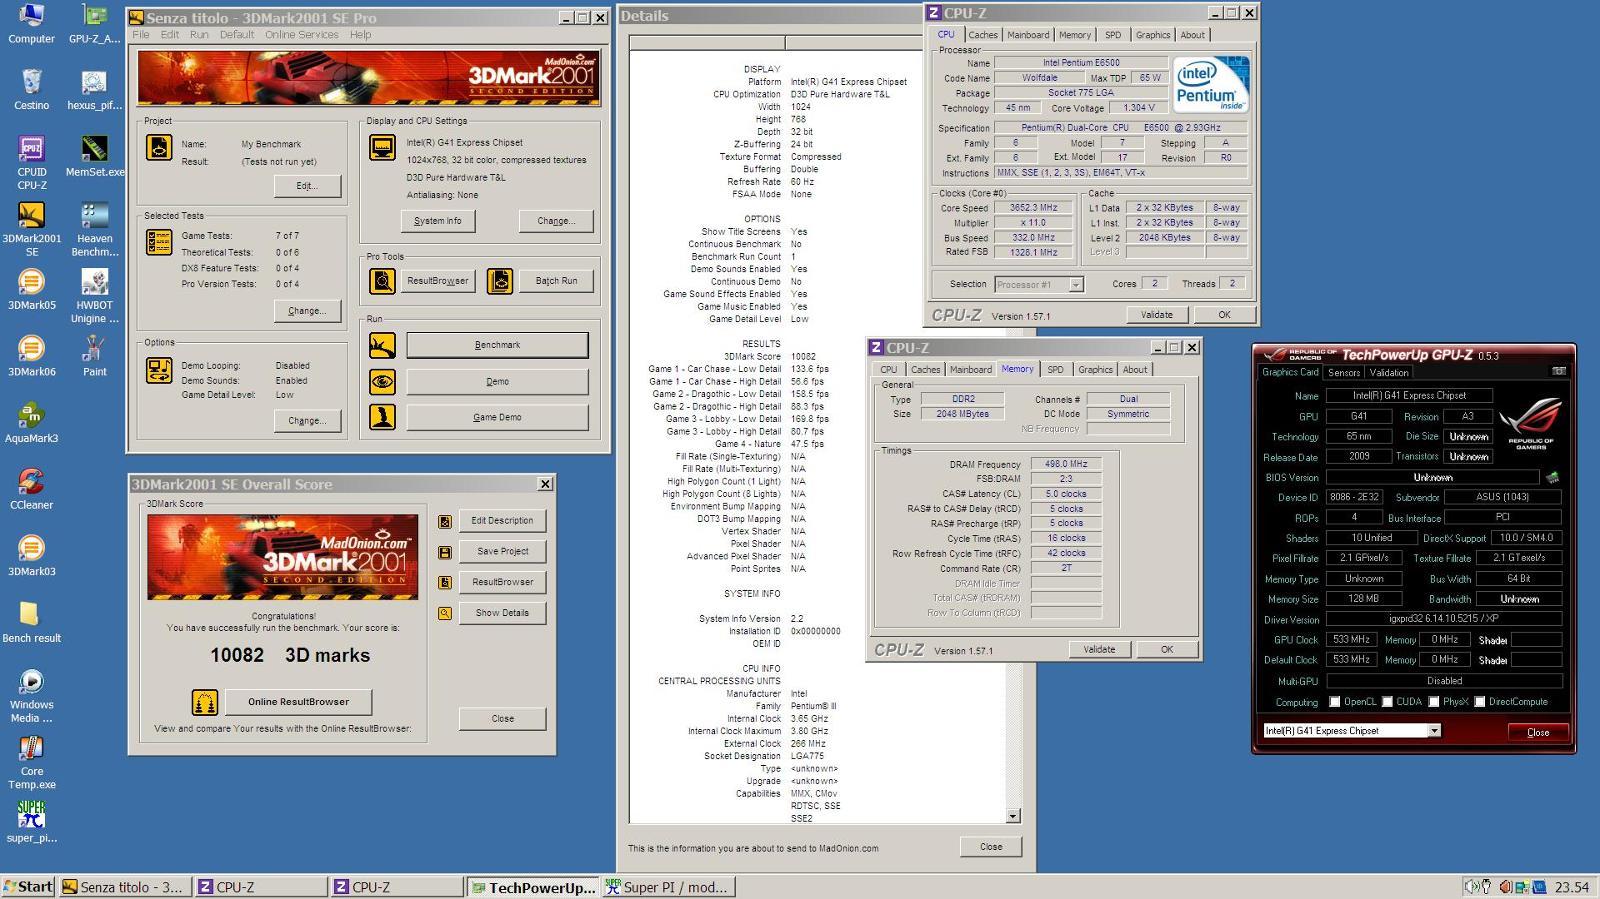Open the Run menu in 3DMark2001
This screenshot has width=1600, height=899.
click(x=199, y=34)
